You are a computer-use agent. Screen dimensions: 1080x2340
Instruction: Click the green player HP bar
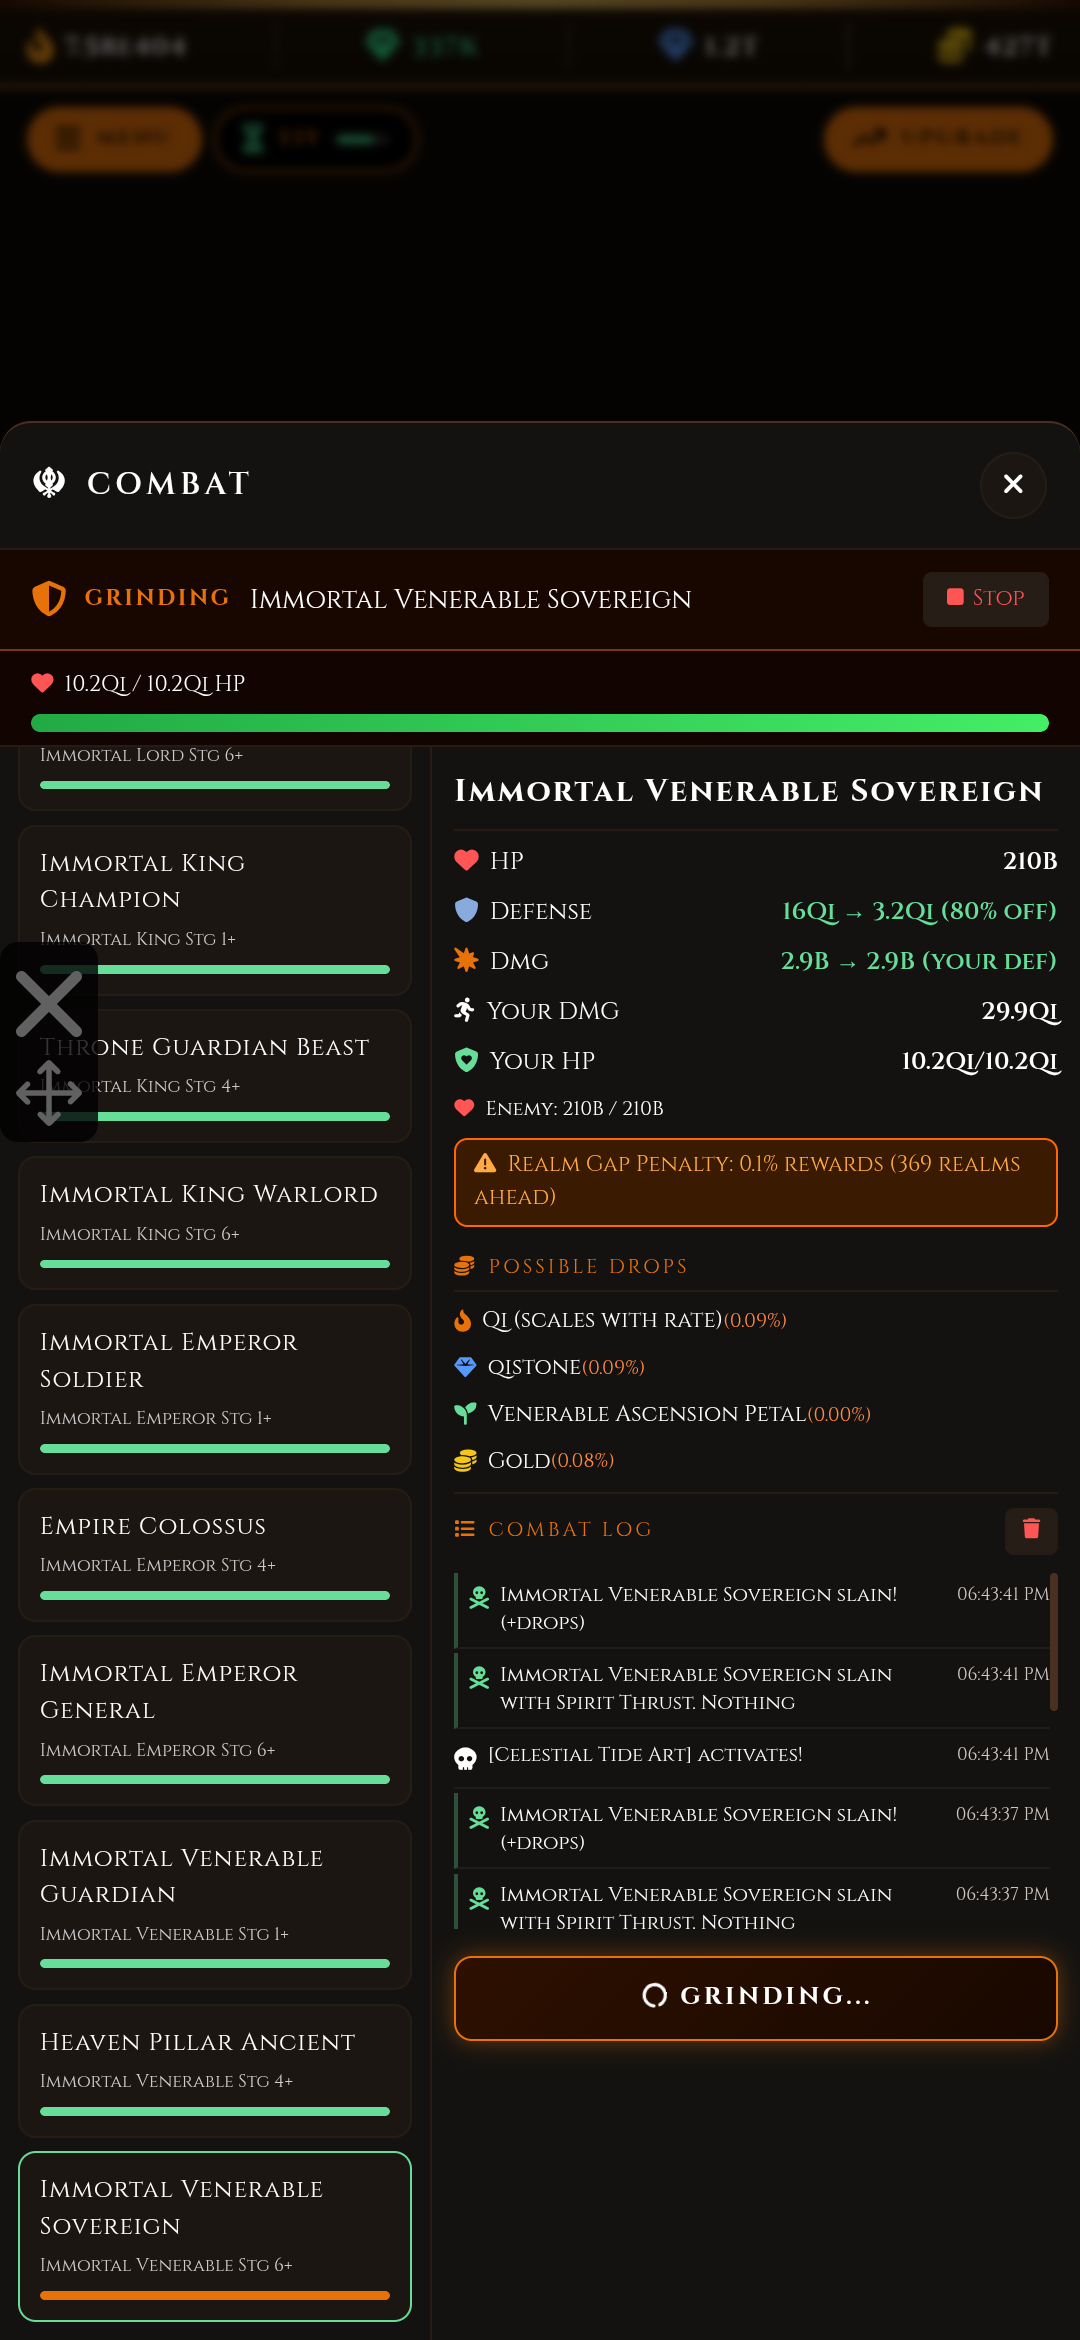pos(540,723)
